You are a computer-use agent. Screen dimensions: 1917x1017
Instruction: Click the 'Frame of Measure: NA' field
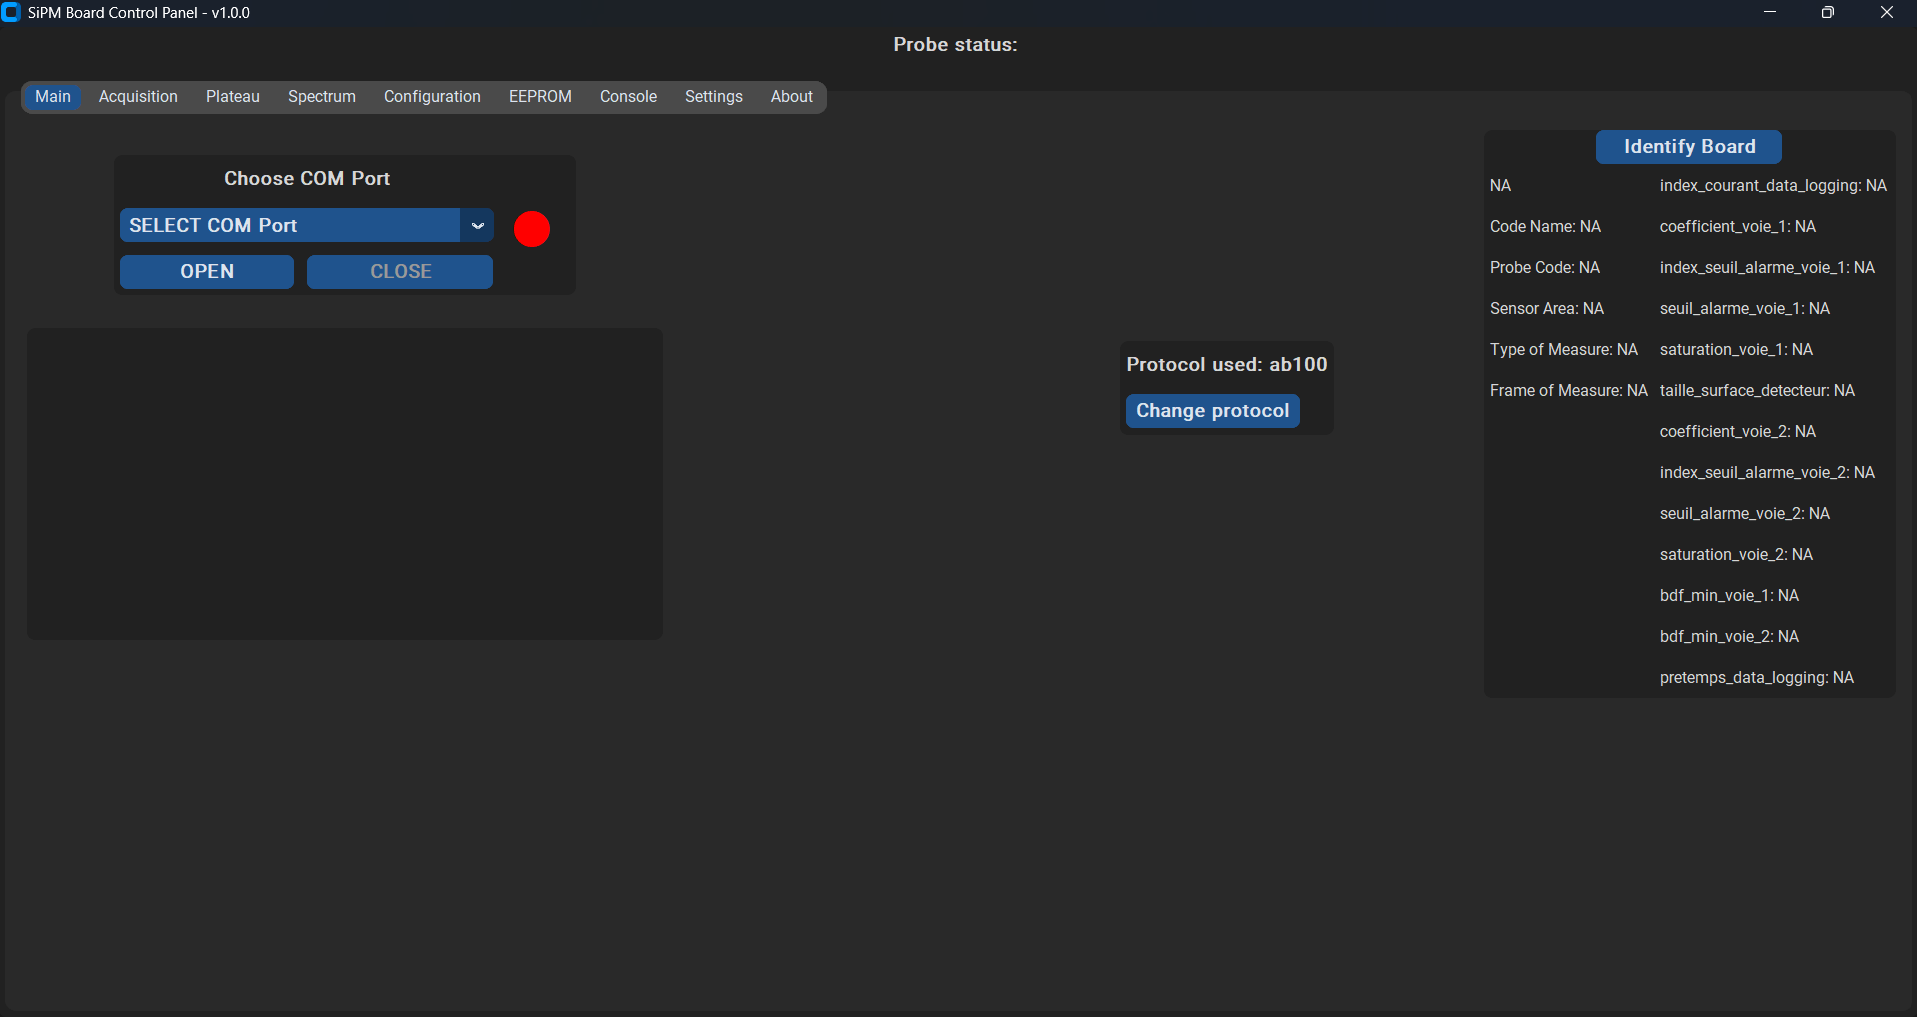pyautogui.click(x=1569, y=391)
